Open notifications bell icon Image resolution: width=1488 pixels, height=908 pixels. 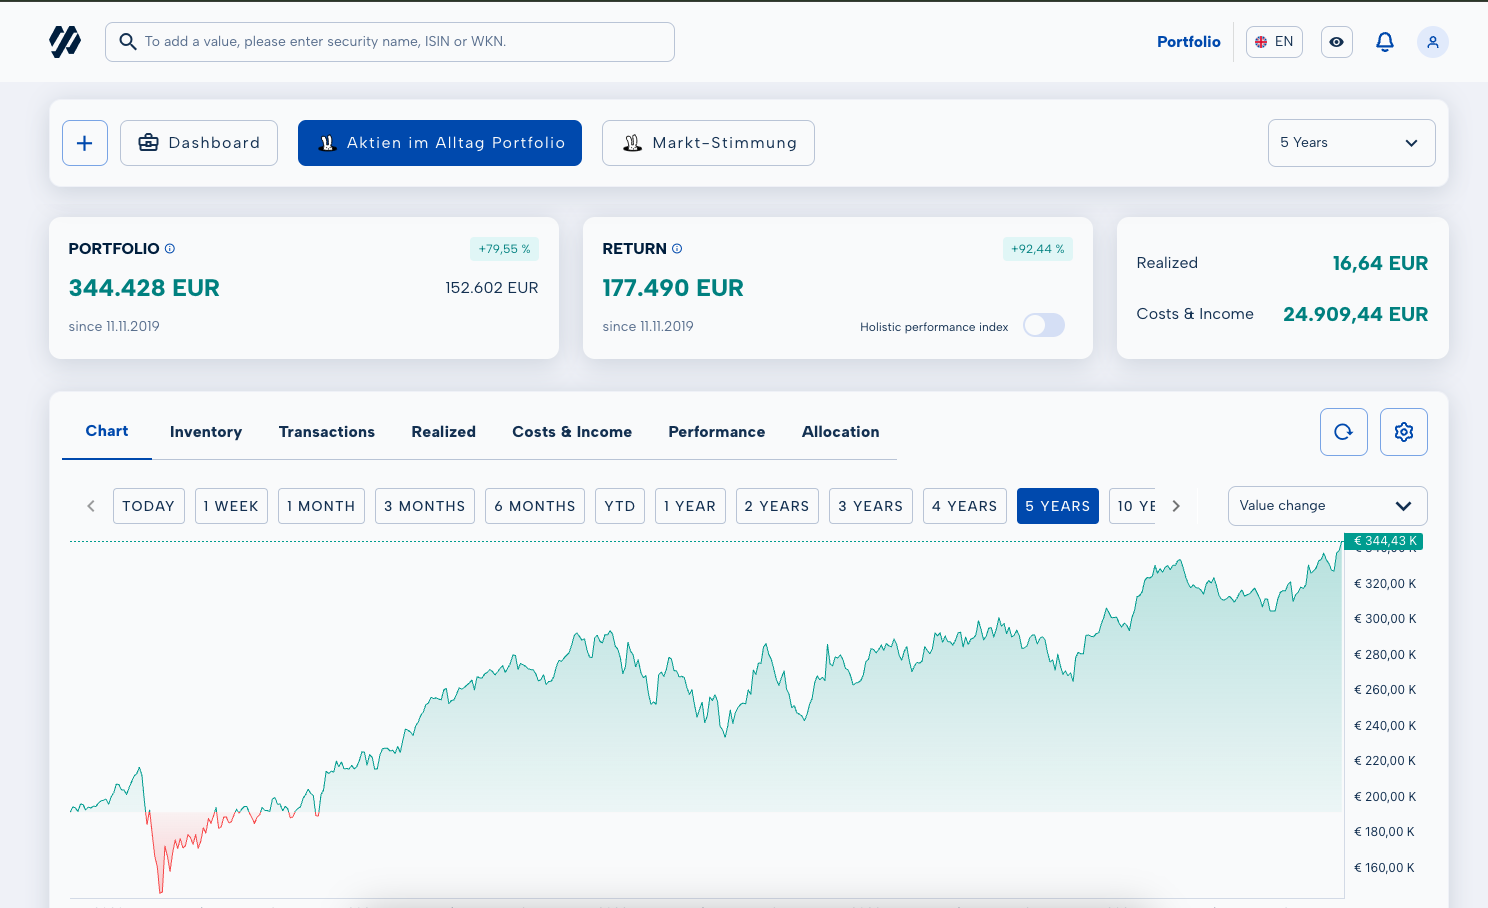(1384, 42)
